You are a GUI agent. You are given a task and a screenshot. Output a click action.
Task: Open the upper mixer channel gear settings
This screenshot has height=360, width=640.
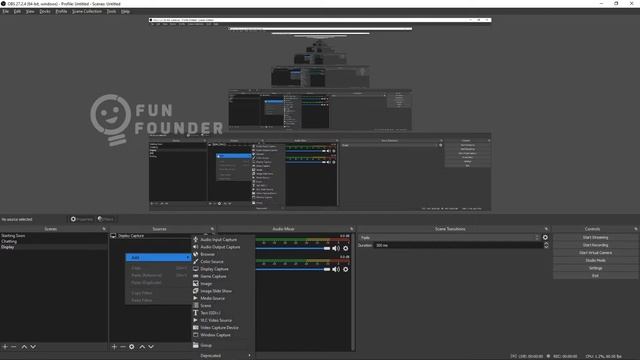tap(346, 248)
